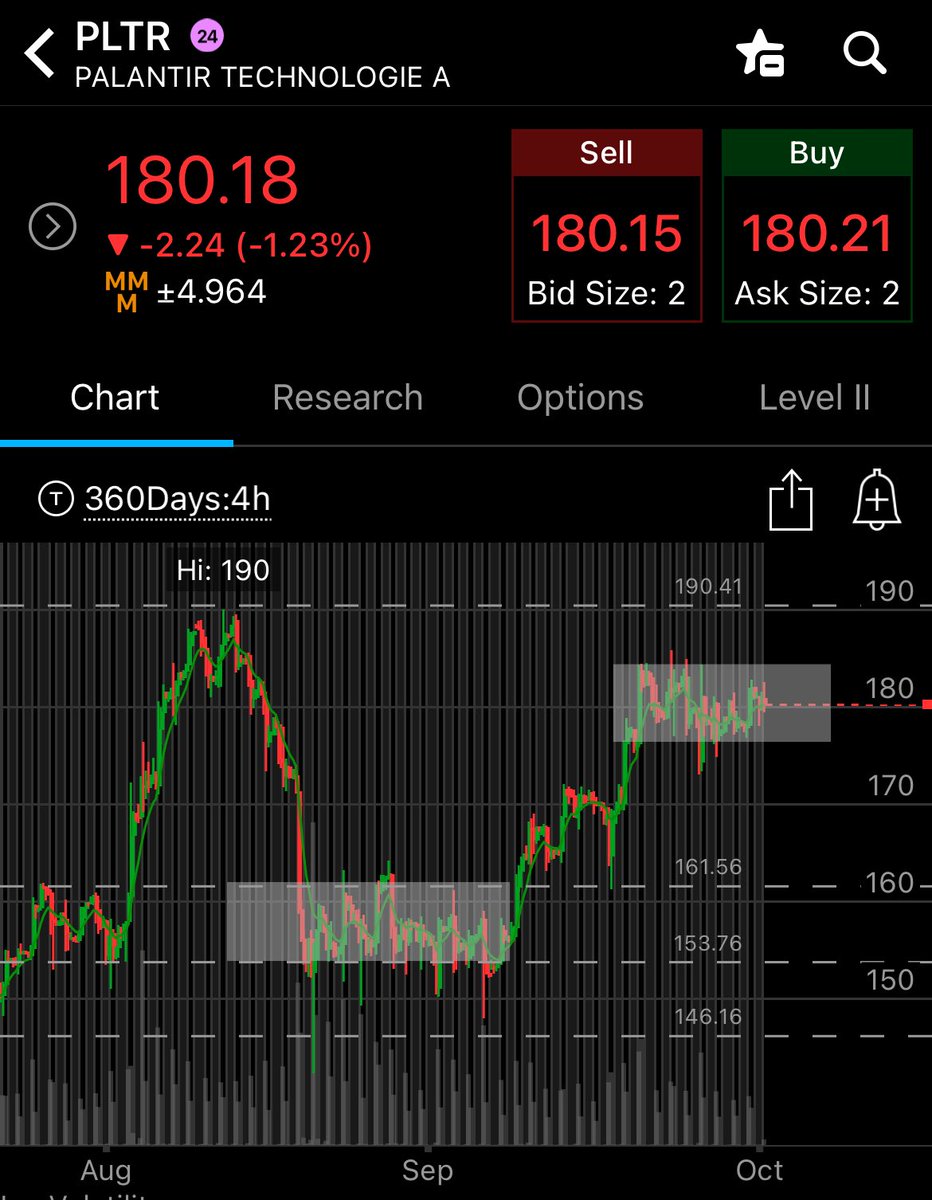The image size is (932, 1200).
Task: Tap the red current price marker on axis
Action: point(927,705)
